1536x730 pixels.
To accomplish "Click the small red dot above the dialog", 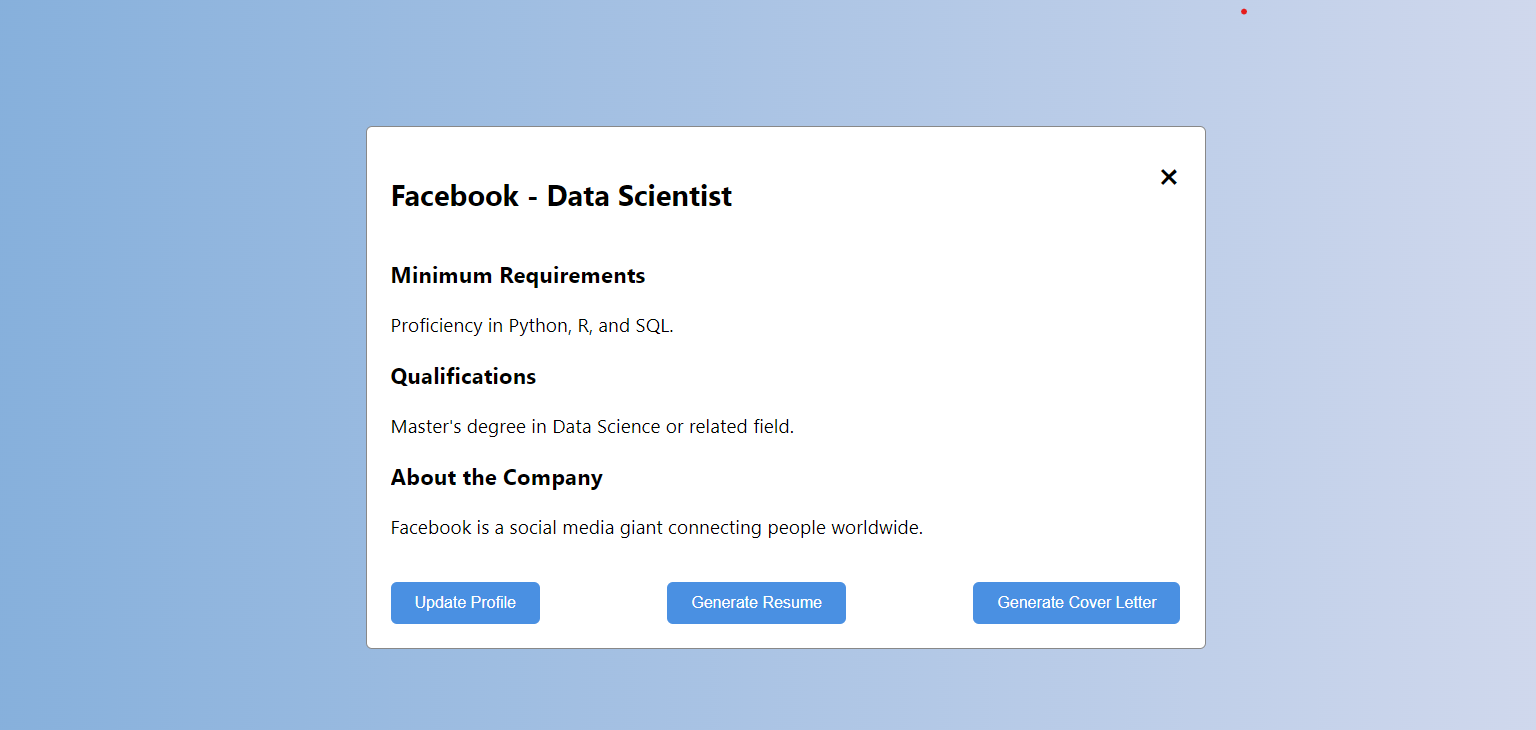I will point(1244,12).
